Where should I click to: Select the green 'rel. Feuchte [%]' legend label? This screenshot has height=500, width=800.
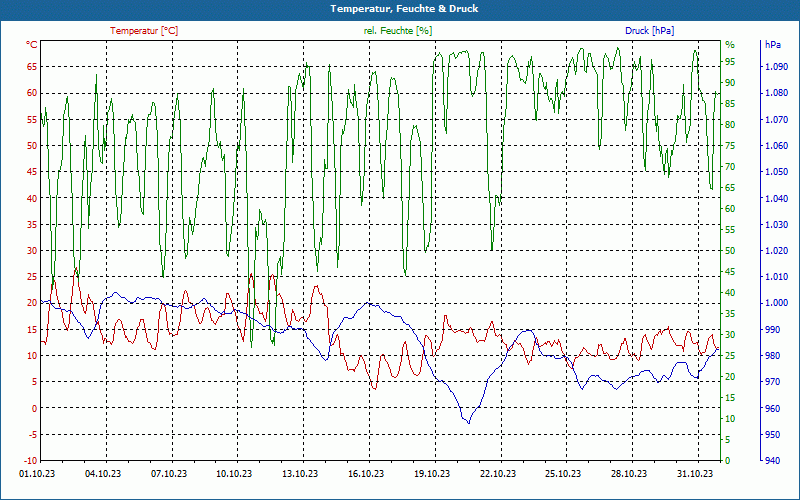pyautogui.click(x=398, y=31)
